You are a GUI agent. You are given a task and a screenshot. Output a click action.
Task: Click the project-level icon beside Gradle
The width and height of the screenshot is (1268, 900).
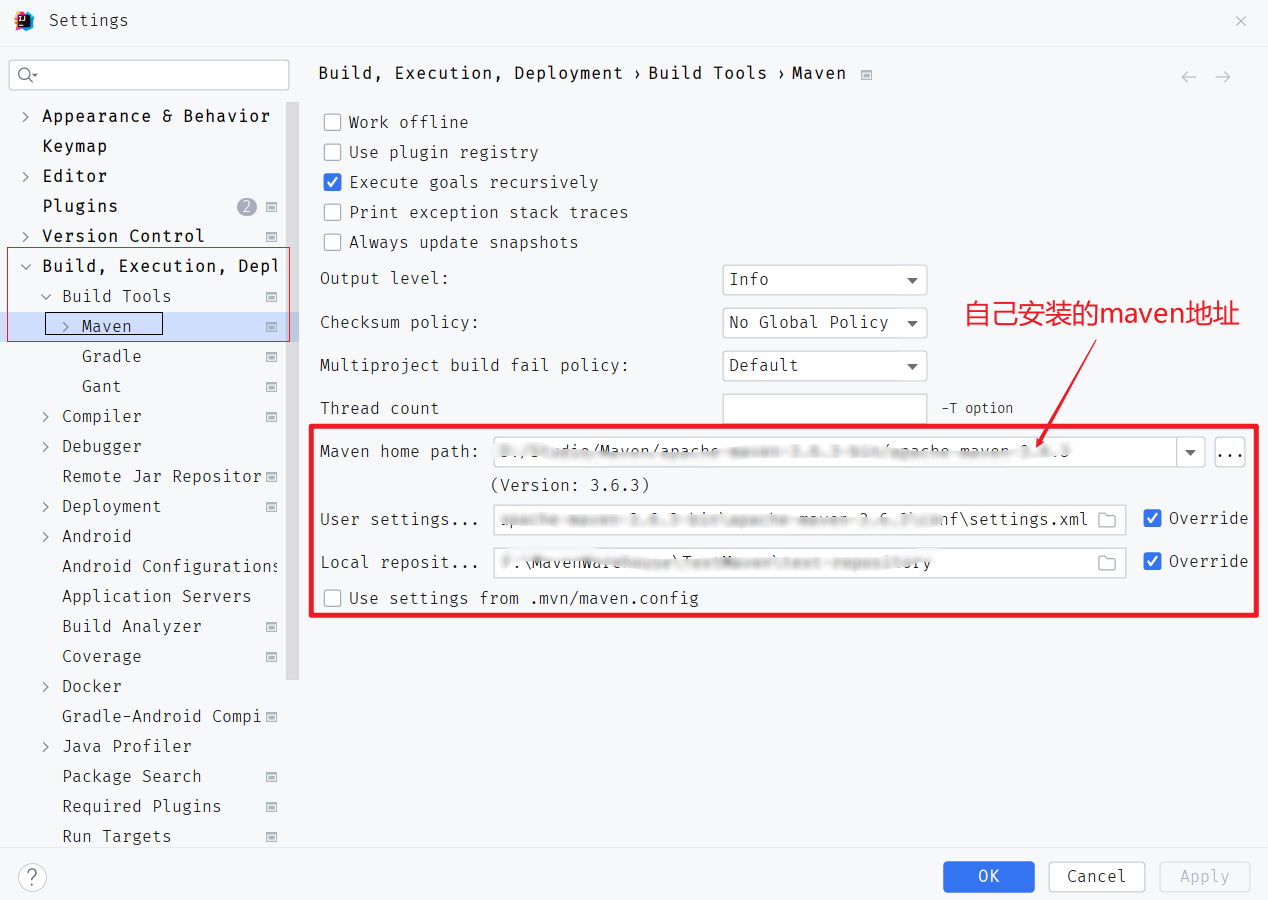271,357
